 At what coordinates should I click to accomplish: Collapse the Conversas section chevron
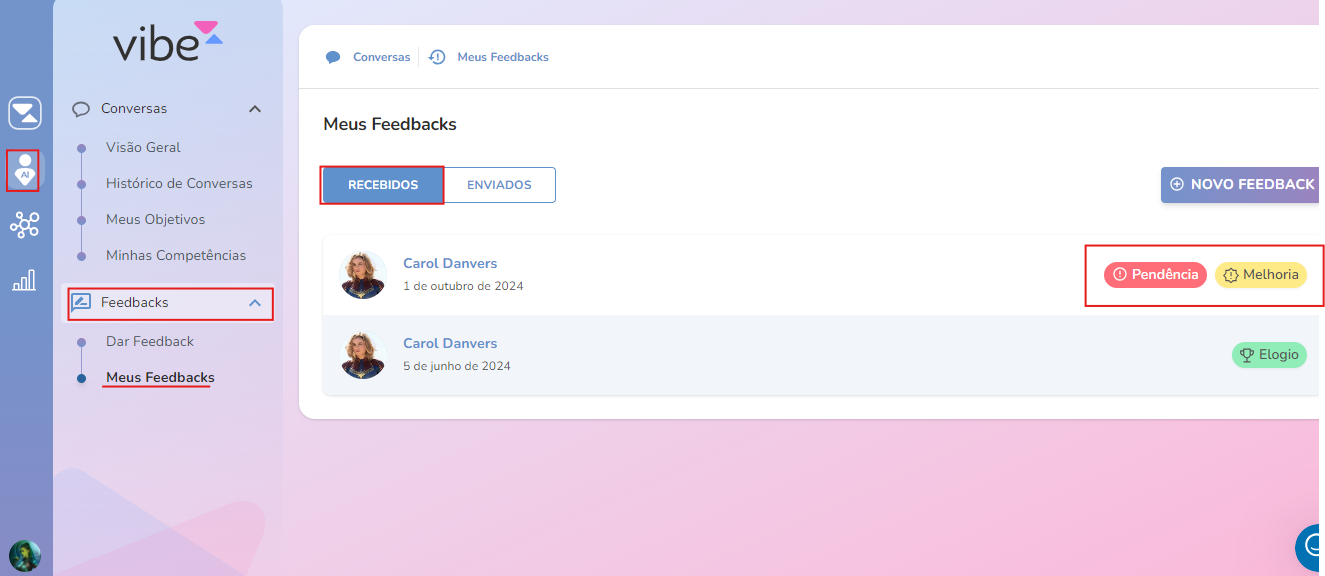click(255, 109)
